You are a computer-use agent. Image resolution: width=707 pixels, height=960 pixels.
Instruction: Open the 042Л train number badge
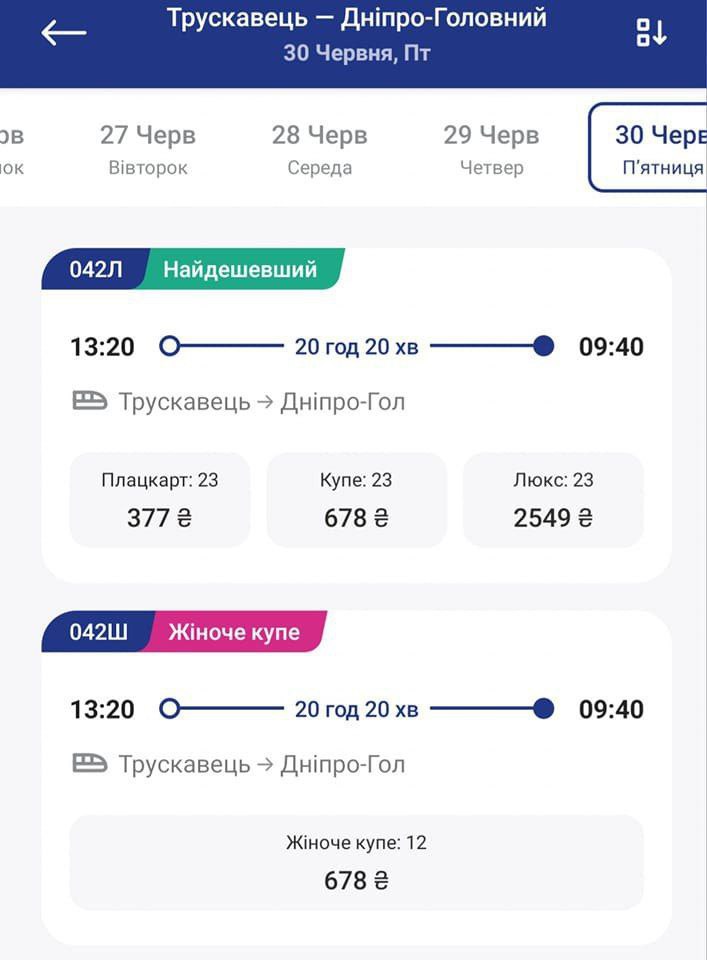[93, 269]
